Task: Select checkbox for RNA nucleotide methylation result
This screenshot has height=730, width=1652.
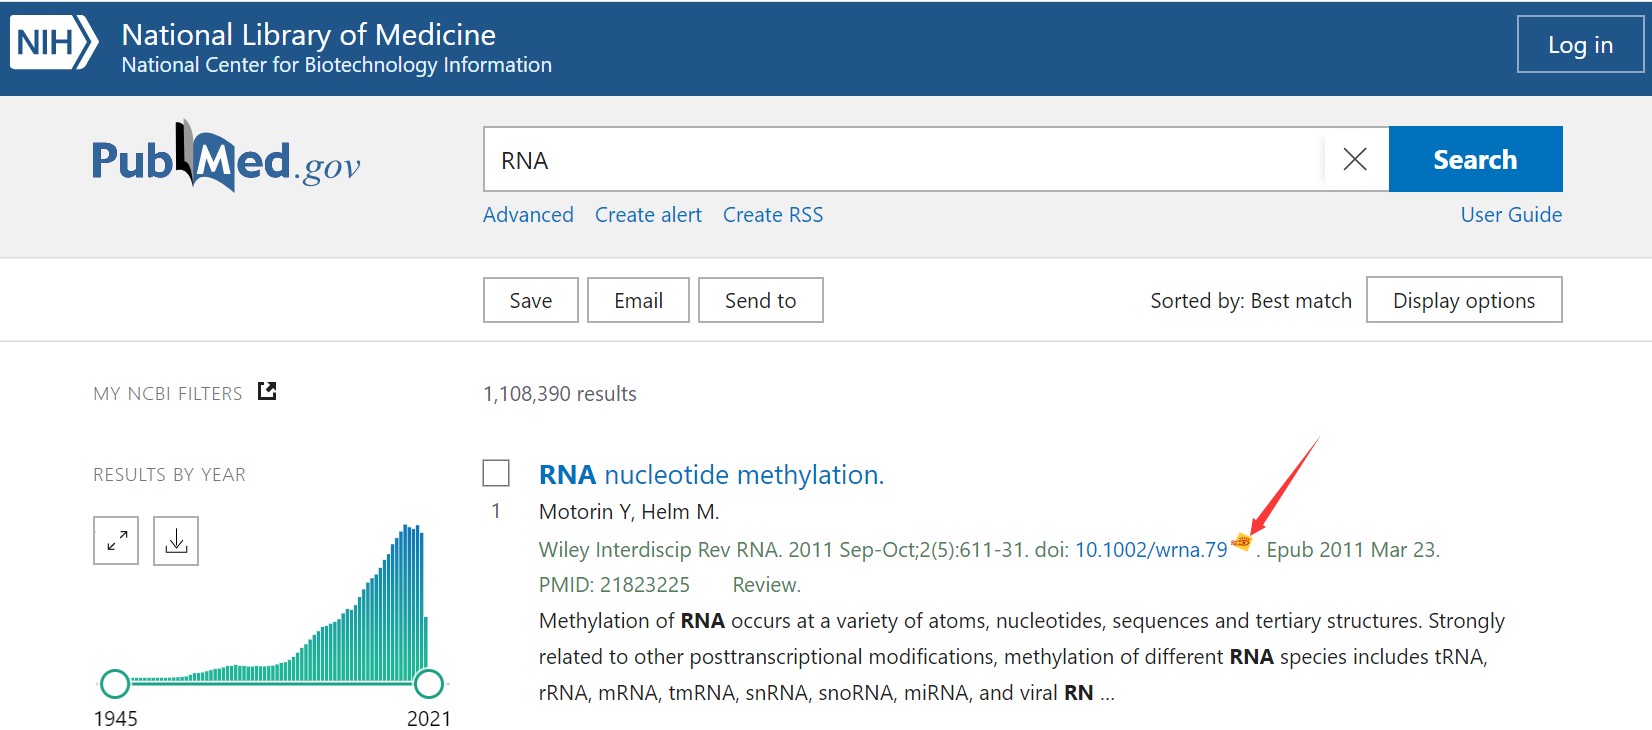Action: (x=496, y=473)
